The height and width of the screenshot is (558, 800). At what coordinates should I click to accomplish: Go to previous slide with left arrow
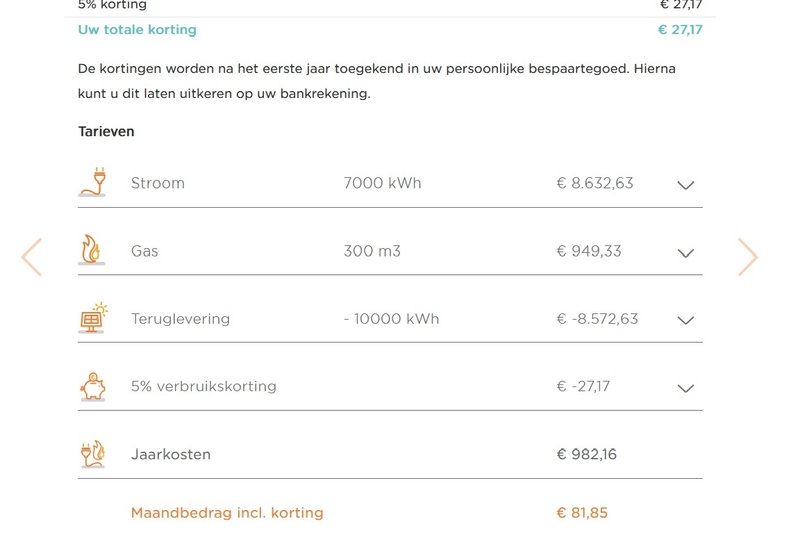coord(32,257)
